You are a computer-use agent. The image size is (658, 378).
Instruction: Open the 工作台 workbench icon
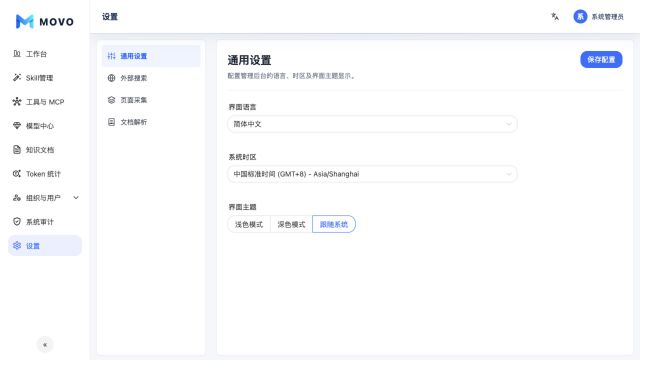point(17,54)
